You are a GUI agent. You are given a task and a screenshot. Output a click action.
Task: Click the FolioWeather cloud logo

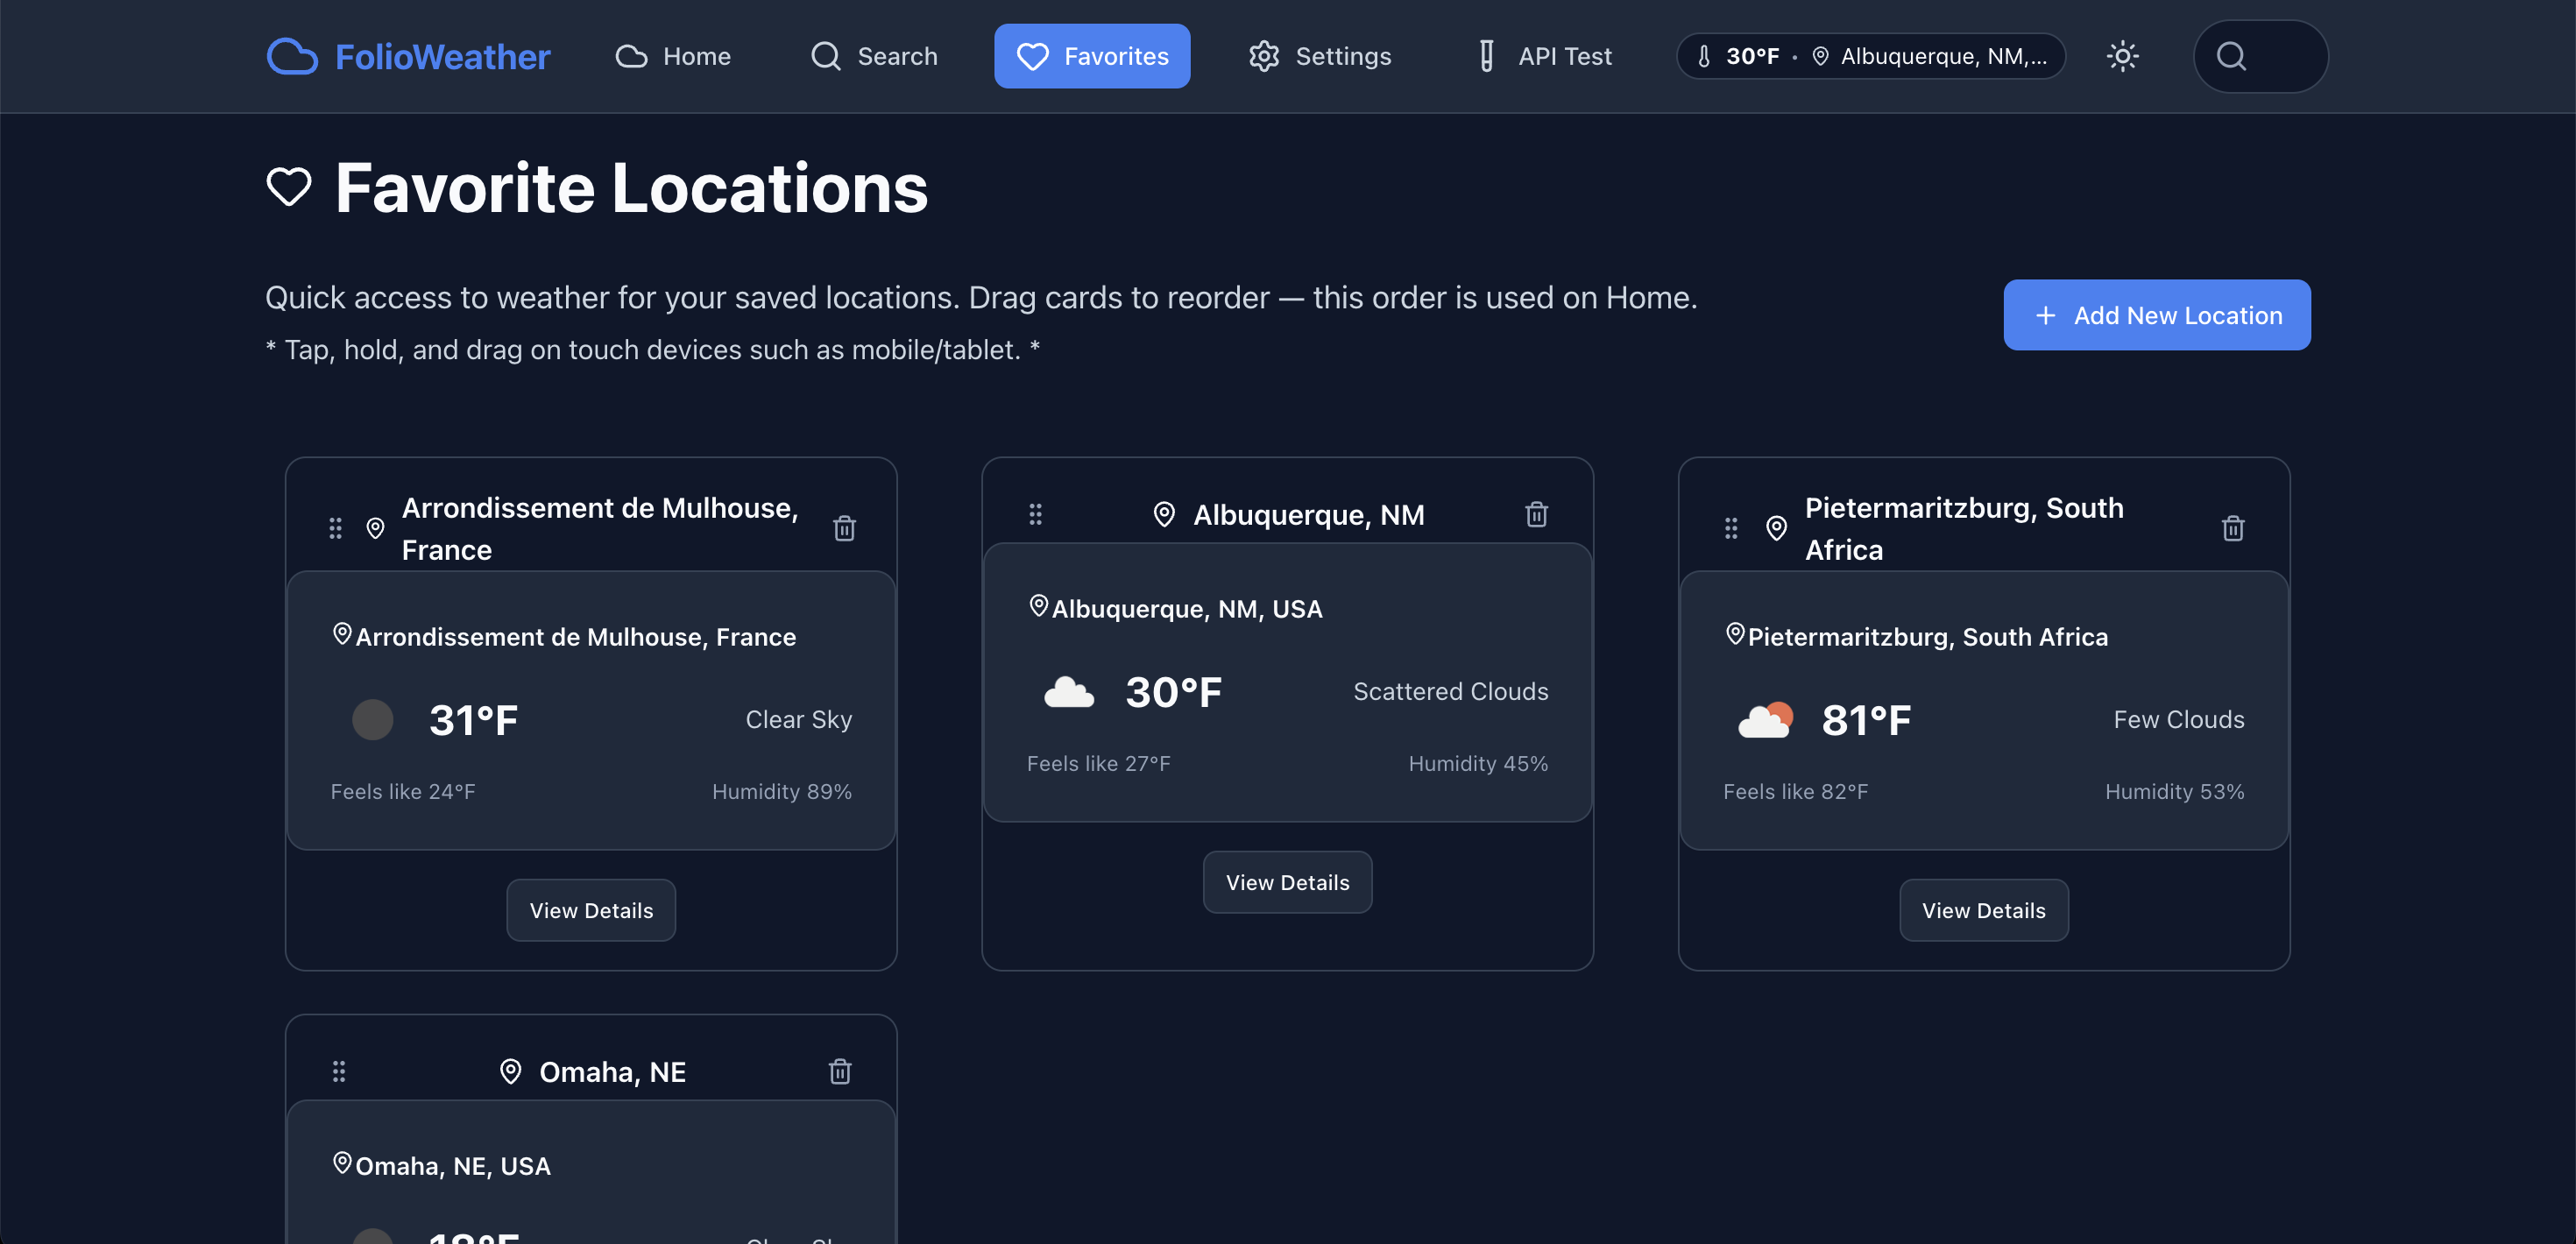tap(292, 57)
